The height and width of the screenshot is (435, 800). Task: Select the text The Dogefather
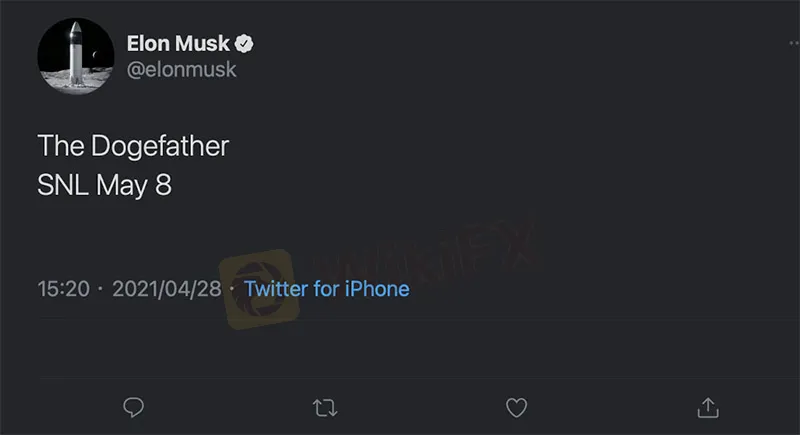pyautogui.click(x=133, y=146)
